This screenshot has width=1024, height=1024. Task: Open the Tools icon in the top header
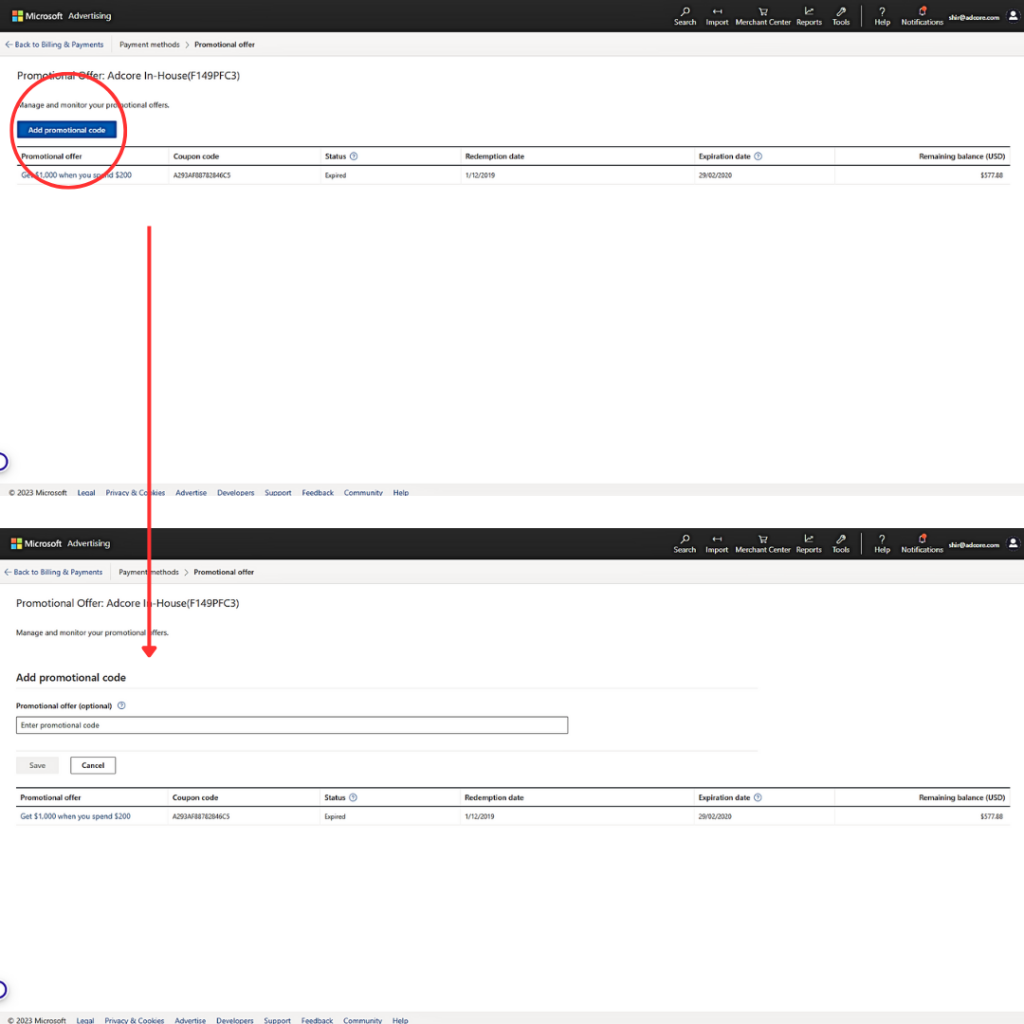841,14
